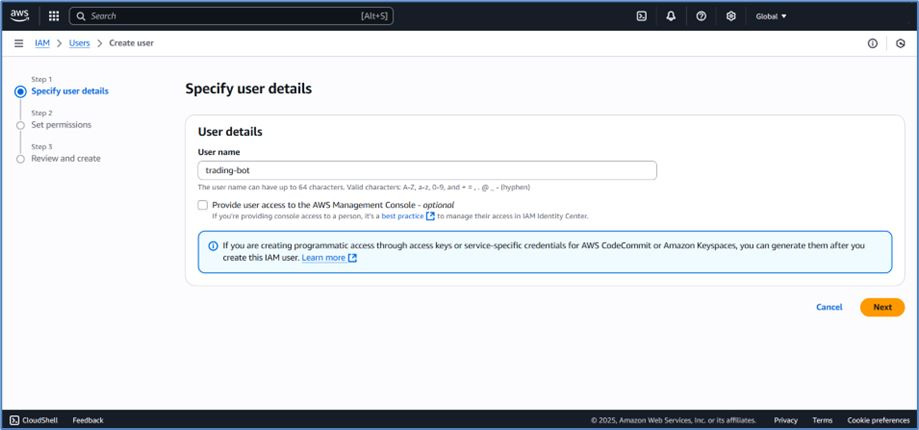
Task: Open the settings gear icon
Action: pos(731,16)
